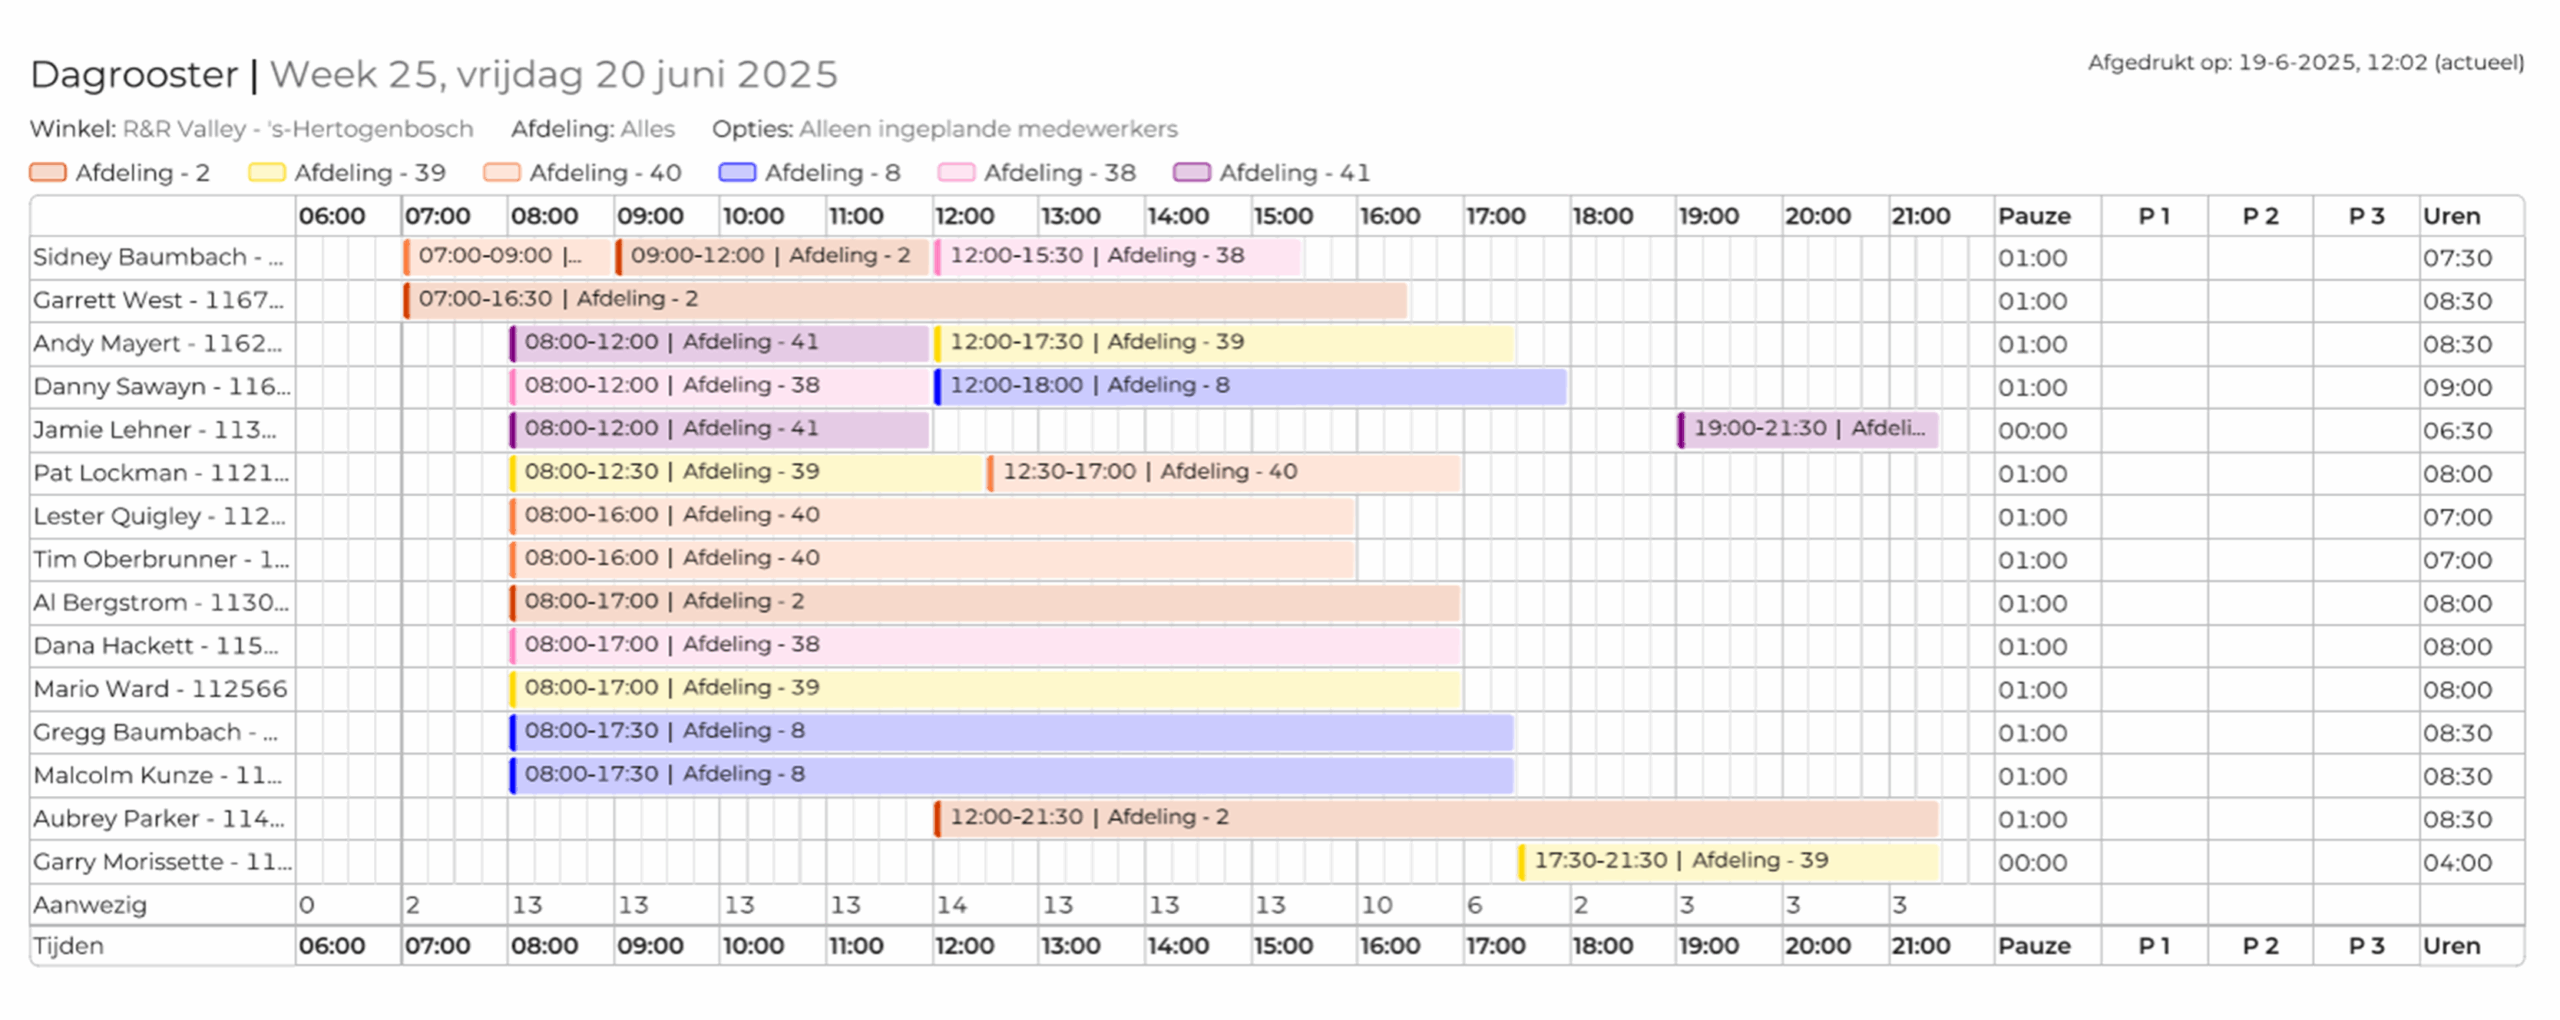This screenshot has height=1020, width=2560.
Task: Select Garrett West's 07:00-16:30 shift bar
Action: [905, 300]
